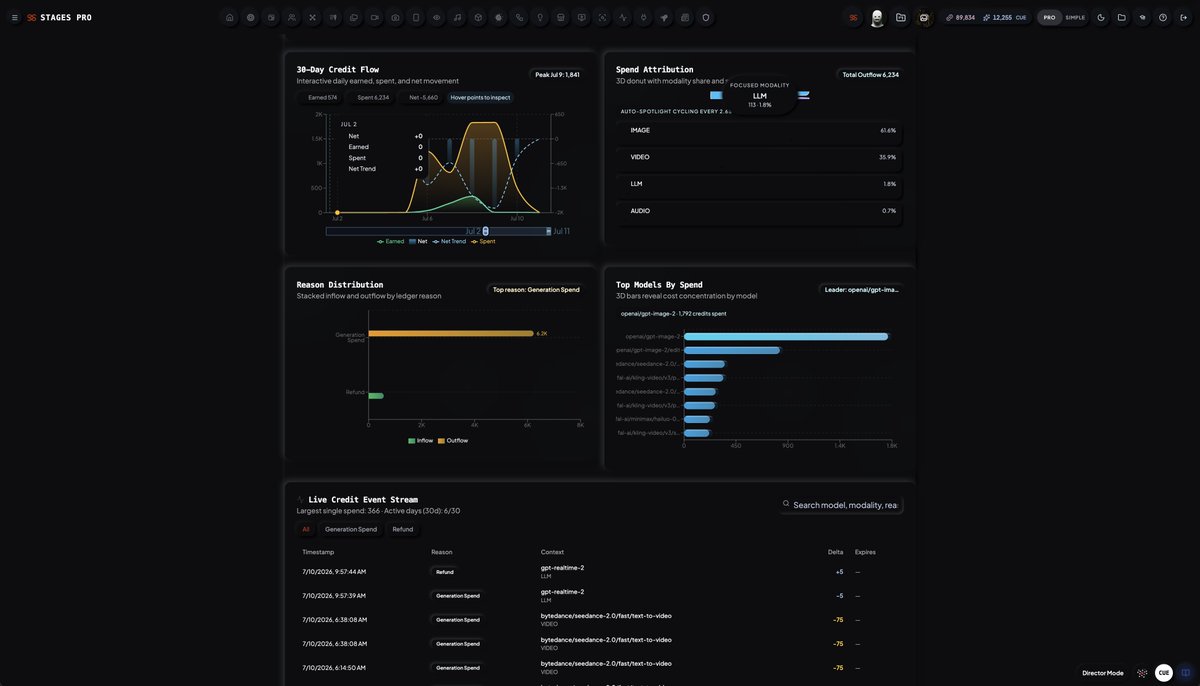Select the 3D cube icon in toolbar
This screenshot has height=686, width=1200.
tap(478, 17)
